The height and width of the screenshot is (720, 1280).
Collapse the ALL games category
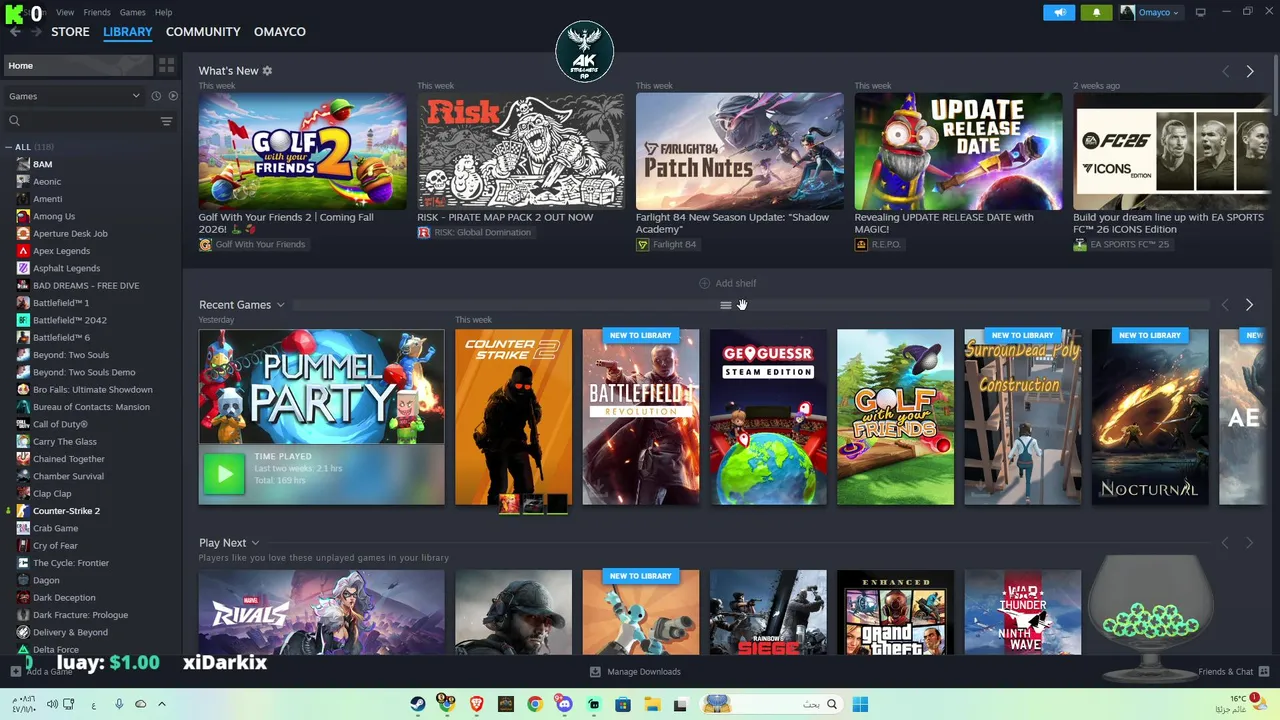click(x=9, y=147)
